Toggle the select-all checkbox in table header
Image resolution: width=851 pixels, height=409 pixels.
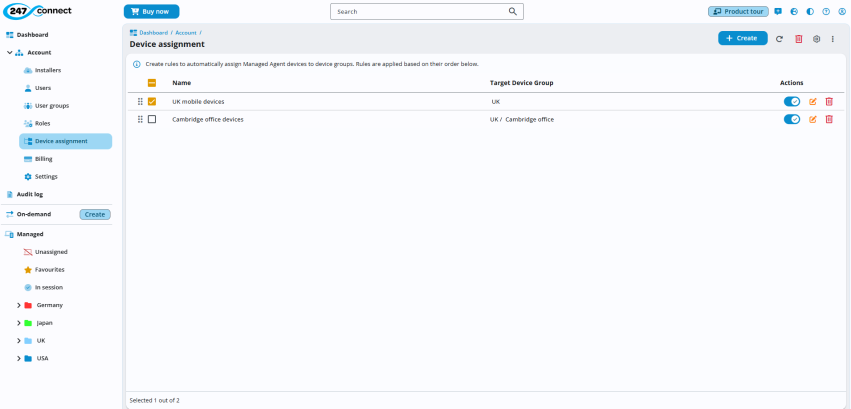pyautogui.click(x=152, y=83)
